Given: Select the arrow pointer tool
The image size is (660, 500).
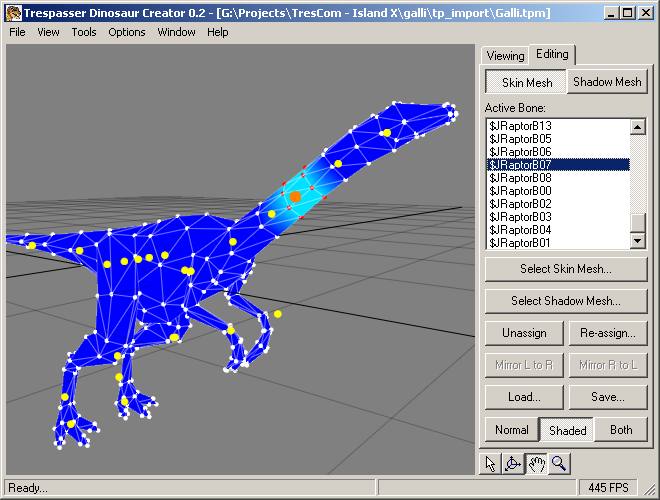Looking at the screenshot, I should pos(490,463).
